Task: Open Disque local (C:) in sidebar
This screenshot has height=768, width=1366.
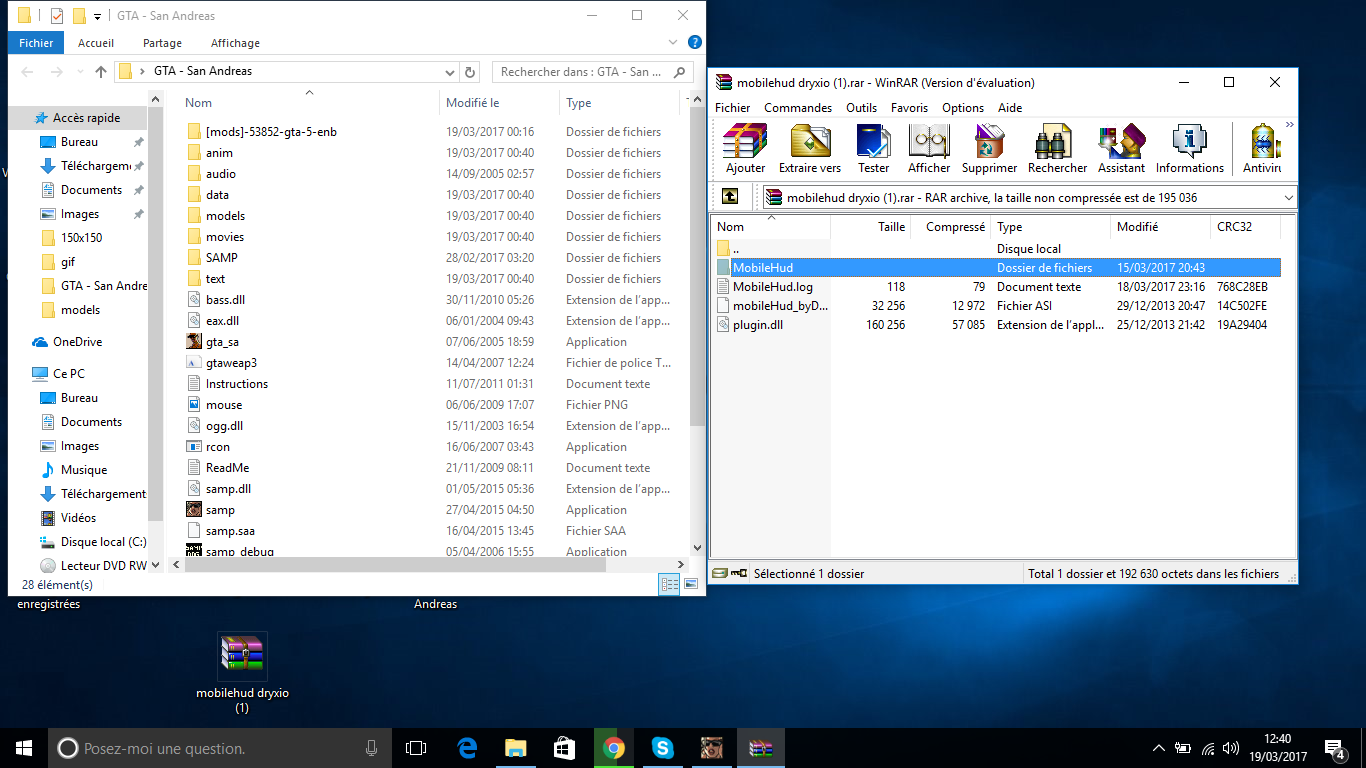Action: pyautogui.click(x=92, y=542)
